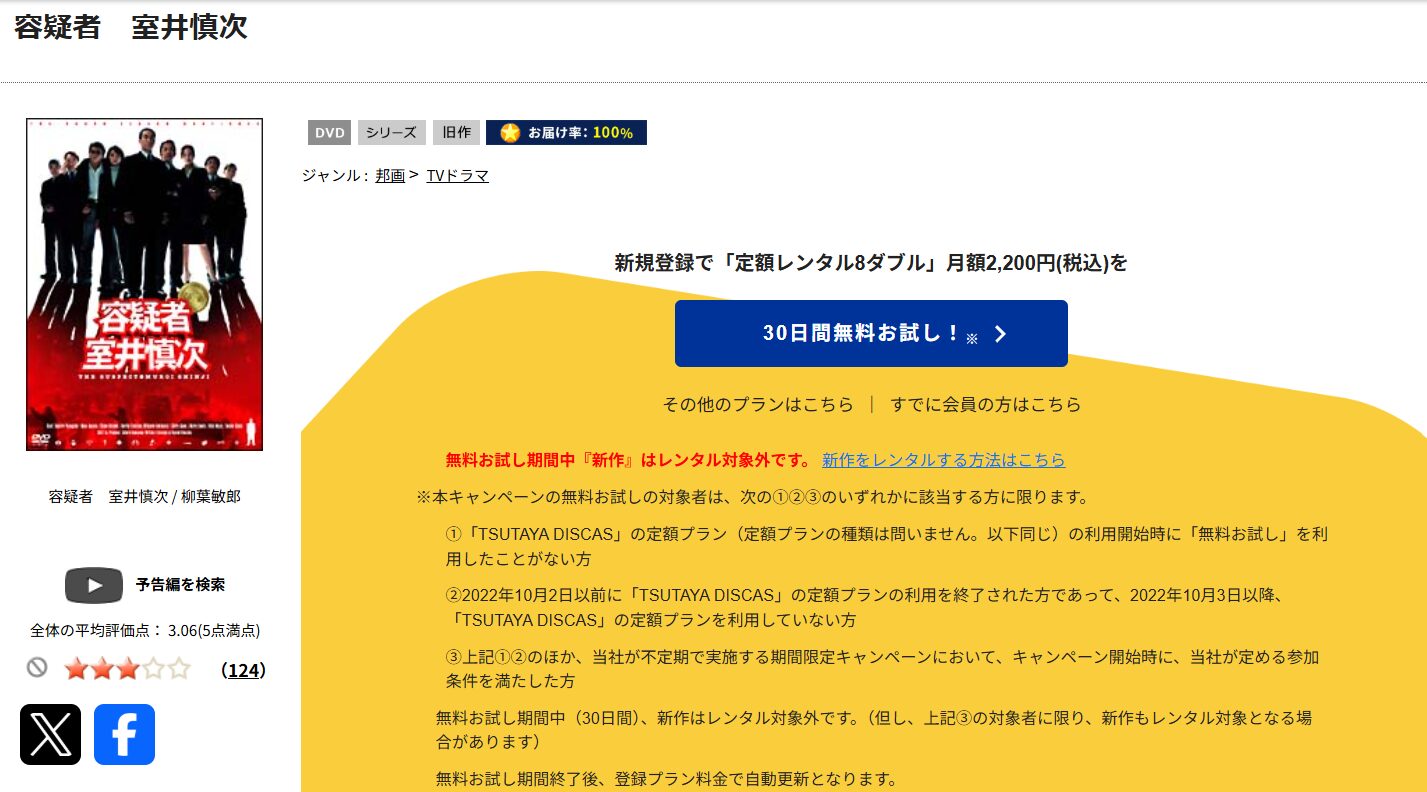The image size is (1427, 792).
Task: Click the clear rating circle icon
Action: pos(37,668)
